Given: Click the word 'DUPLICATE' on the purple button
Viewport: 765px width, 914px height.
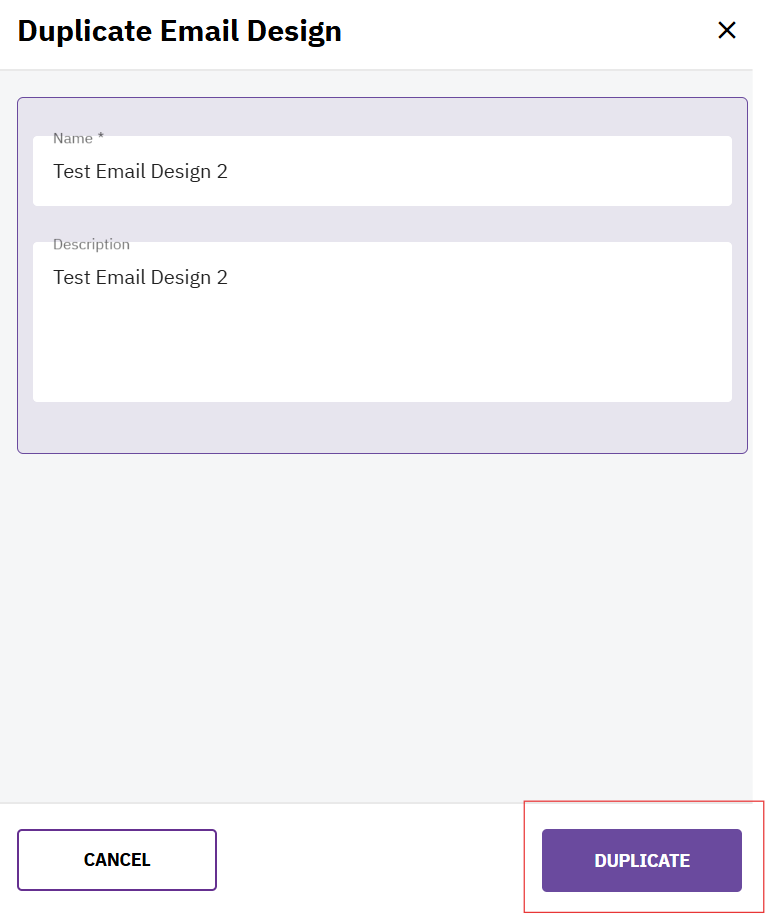Looking at the screenshot, I should 641,860.
